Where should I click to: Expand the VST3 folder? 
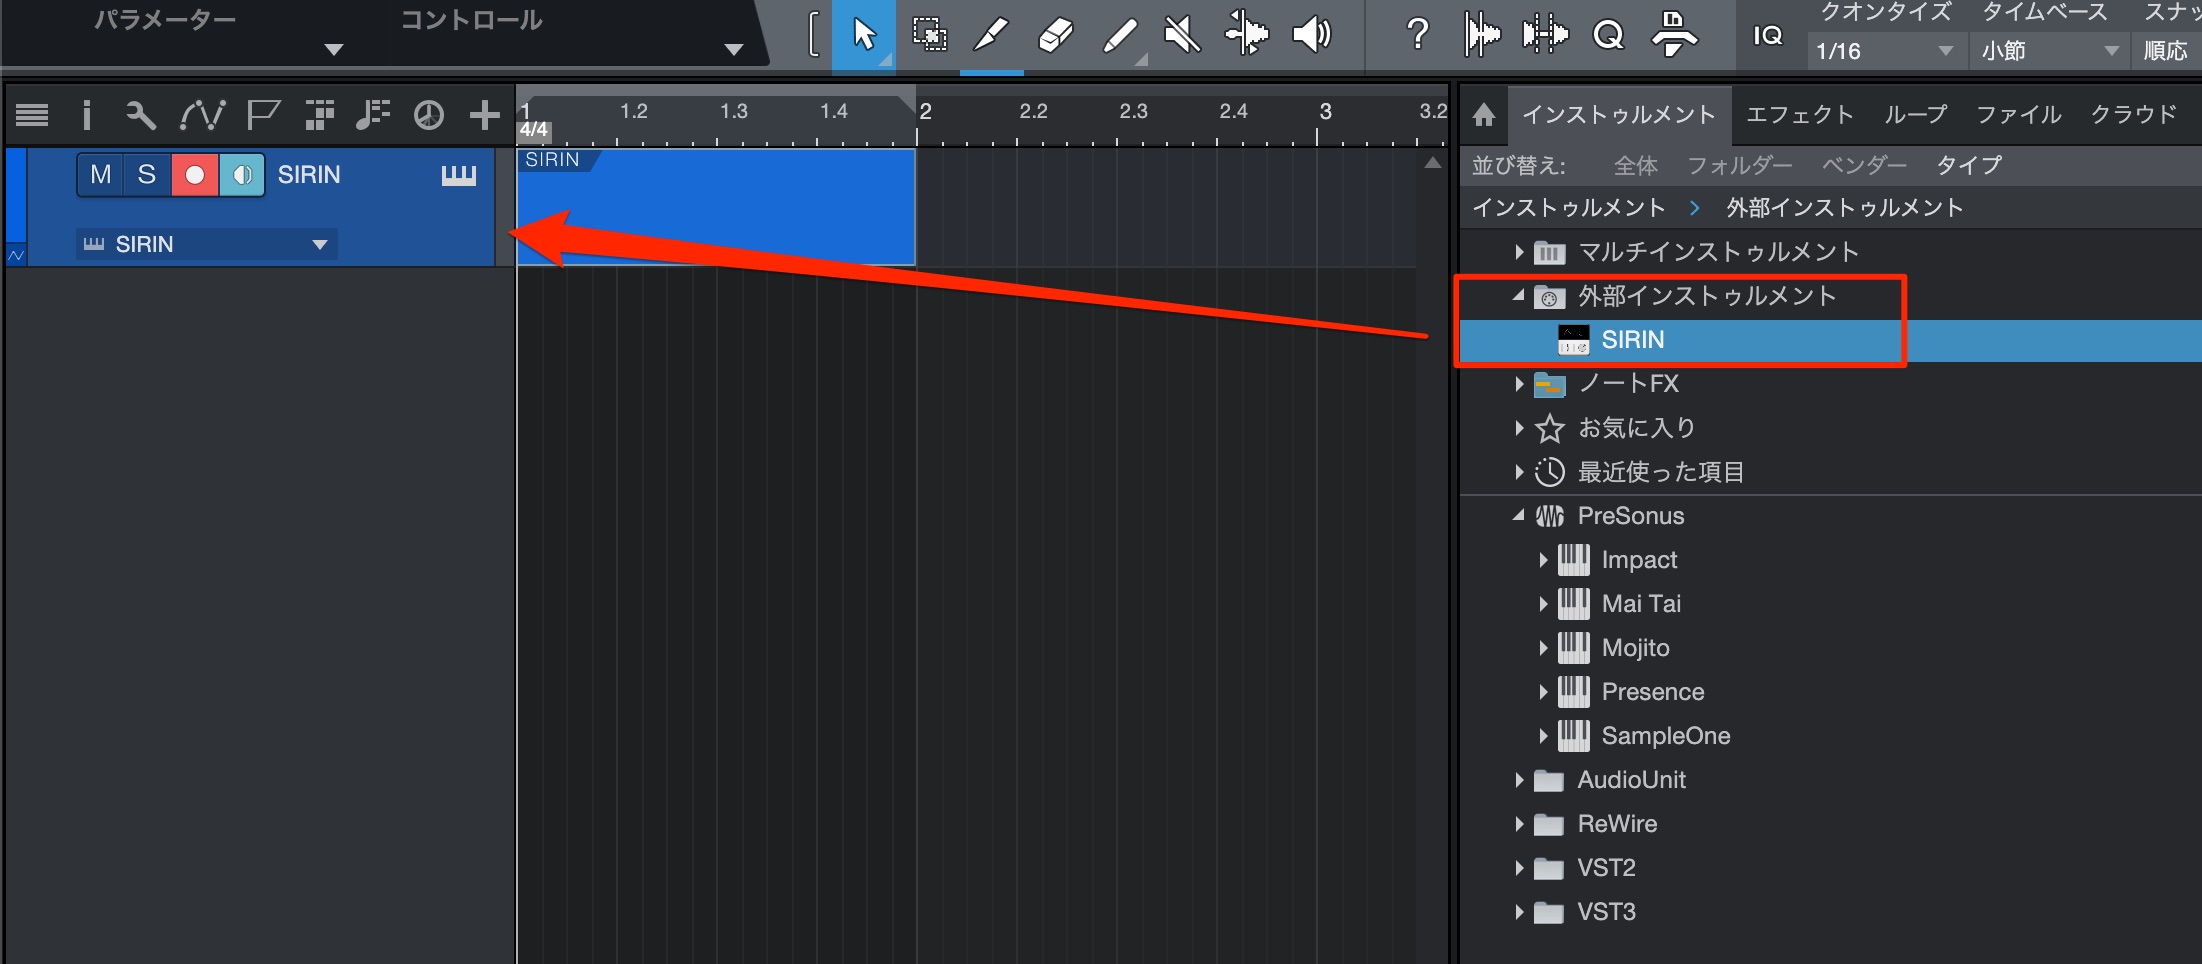tap(1519, 912)
